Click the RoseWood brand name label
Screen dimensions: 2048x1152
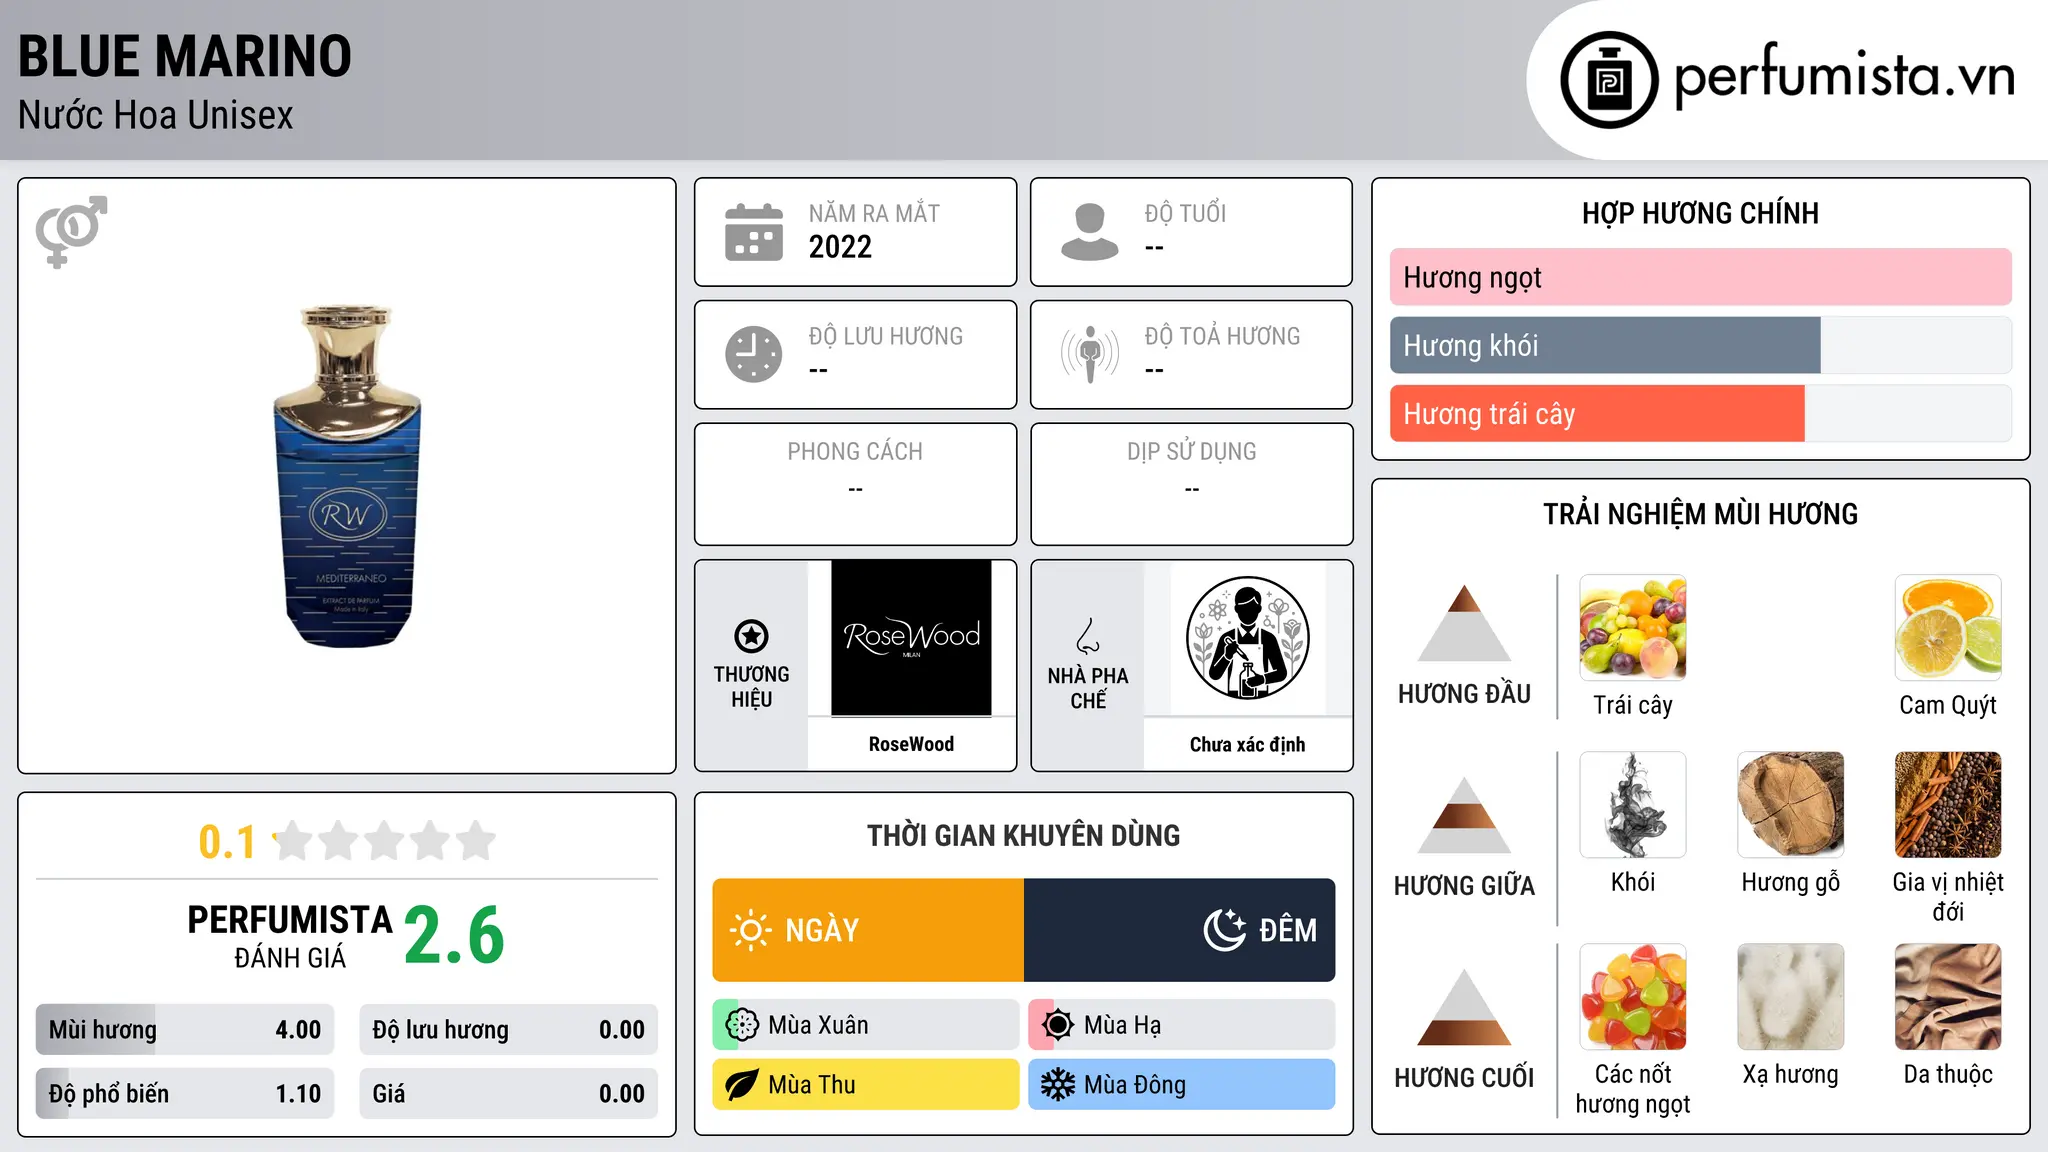coord(911,744)
